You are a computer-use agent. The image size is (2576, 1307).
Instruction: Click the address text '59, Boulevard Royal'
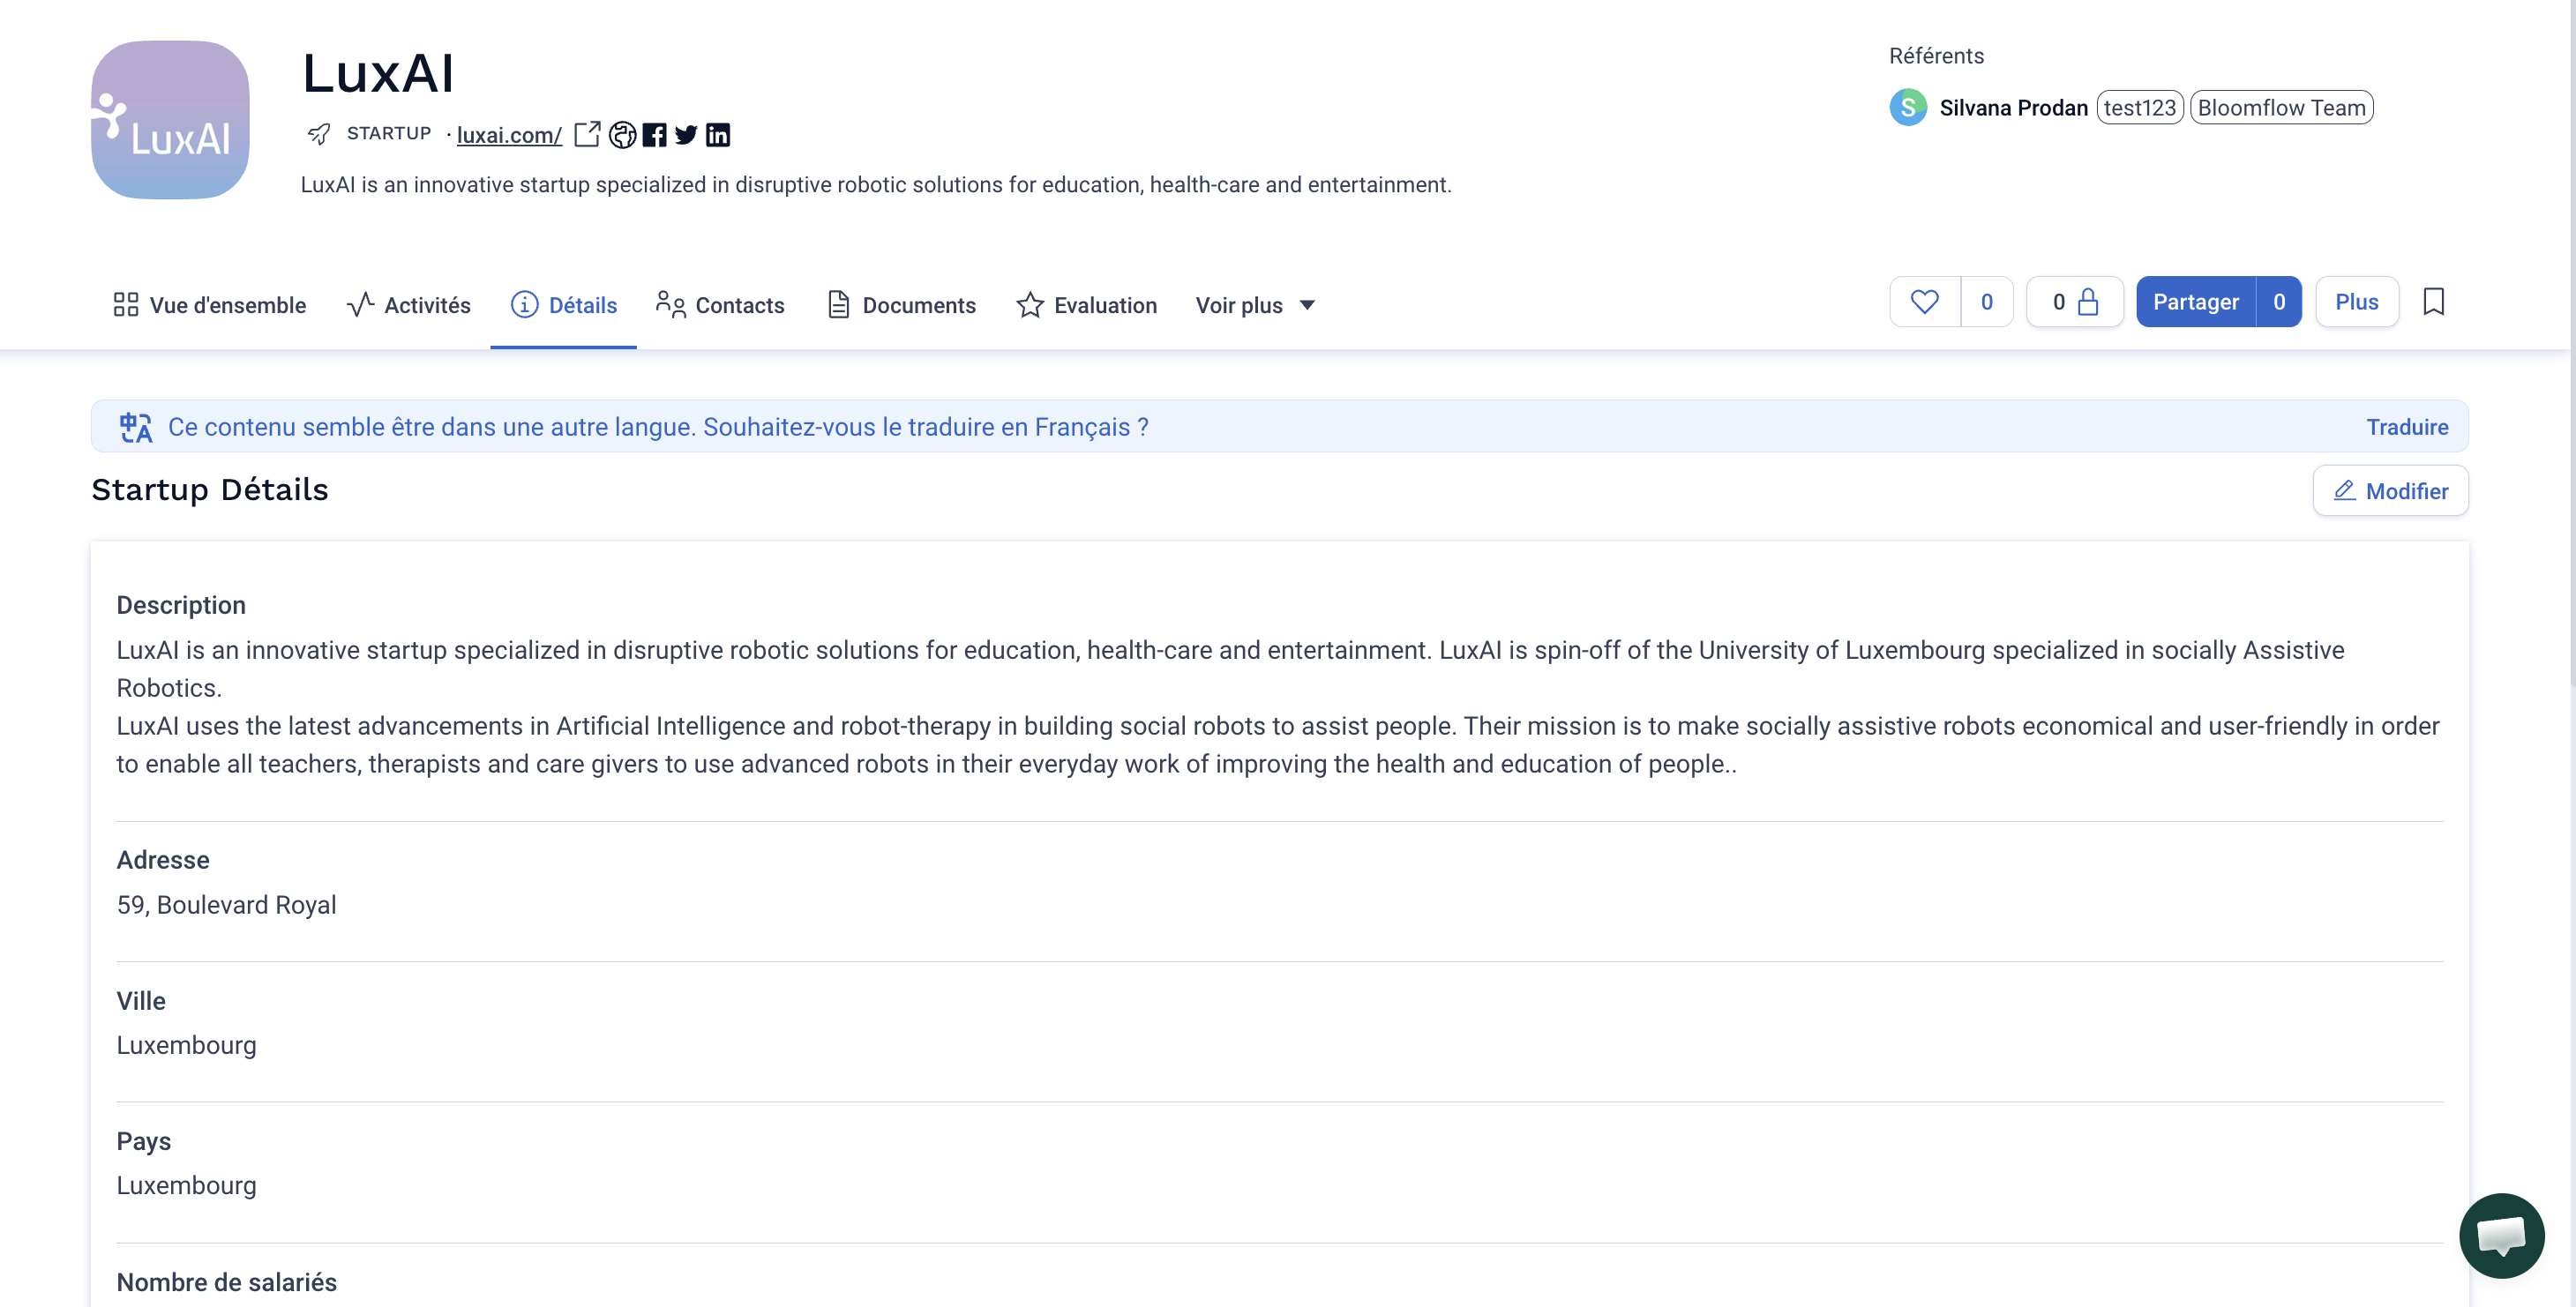click(x=227, y=905)
